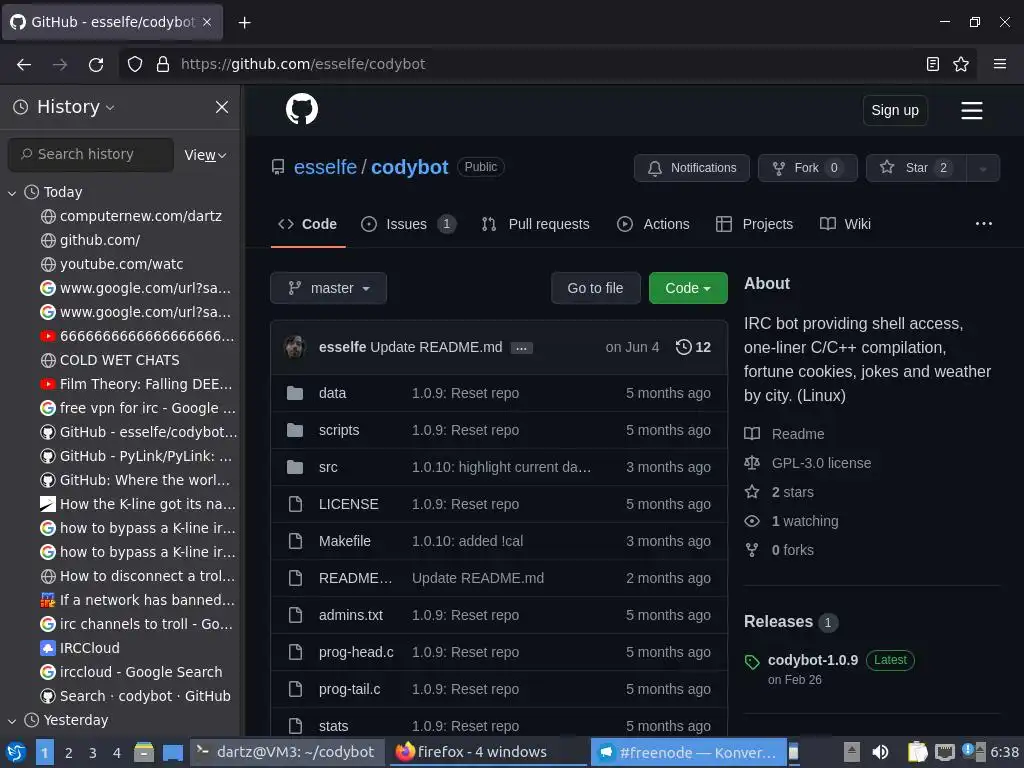Open the Projects tab
1024x768 pixels.
point(754,224)
